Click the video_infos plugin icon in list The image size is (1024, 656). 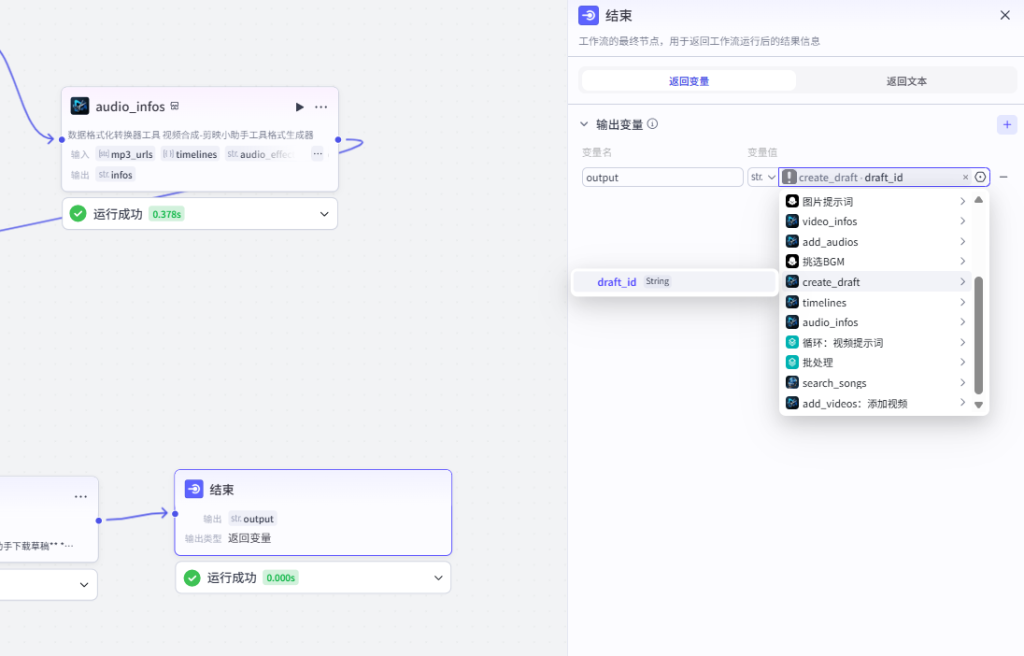[x=792, y=221]
